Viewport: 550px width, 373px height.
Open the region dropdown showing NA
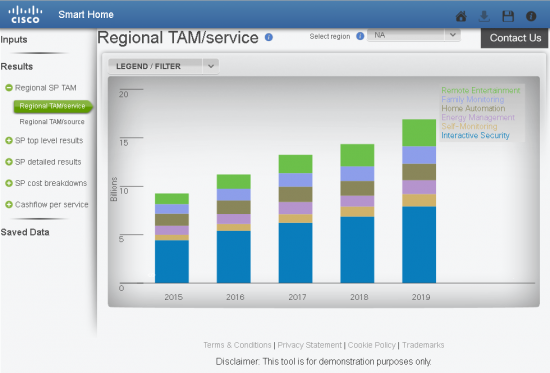click(414, 35)
